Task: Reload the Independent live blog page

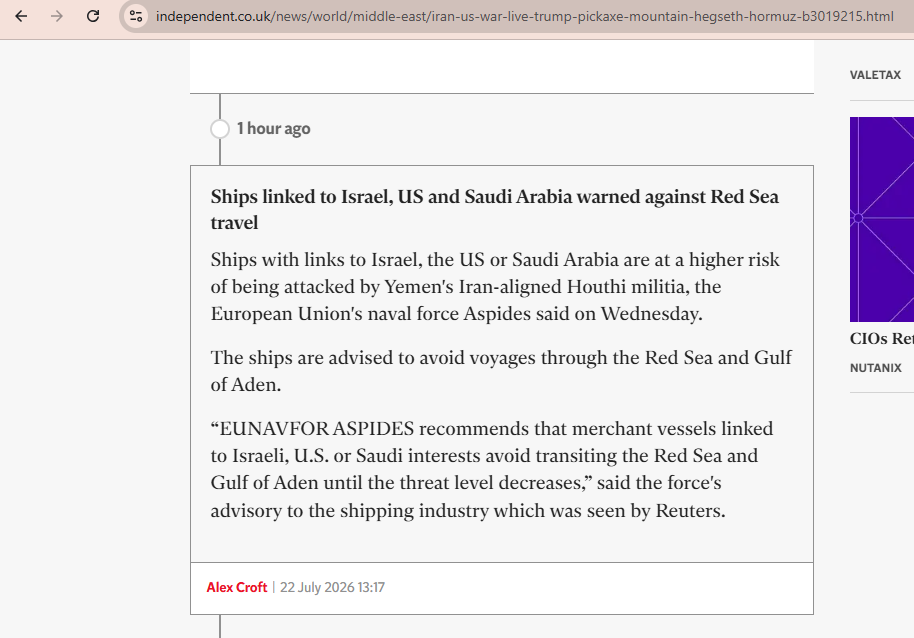Action: [x=93, y=16]
